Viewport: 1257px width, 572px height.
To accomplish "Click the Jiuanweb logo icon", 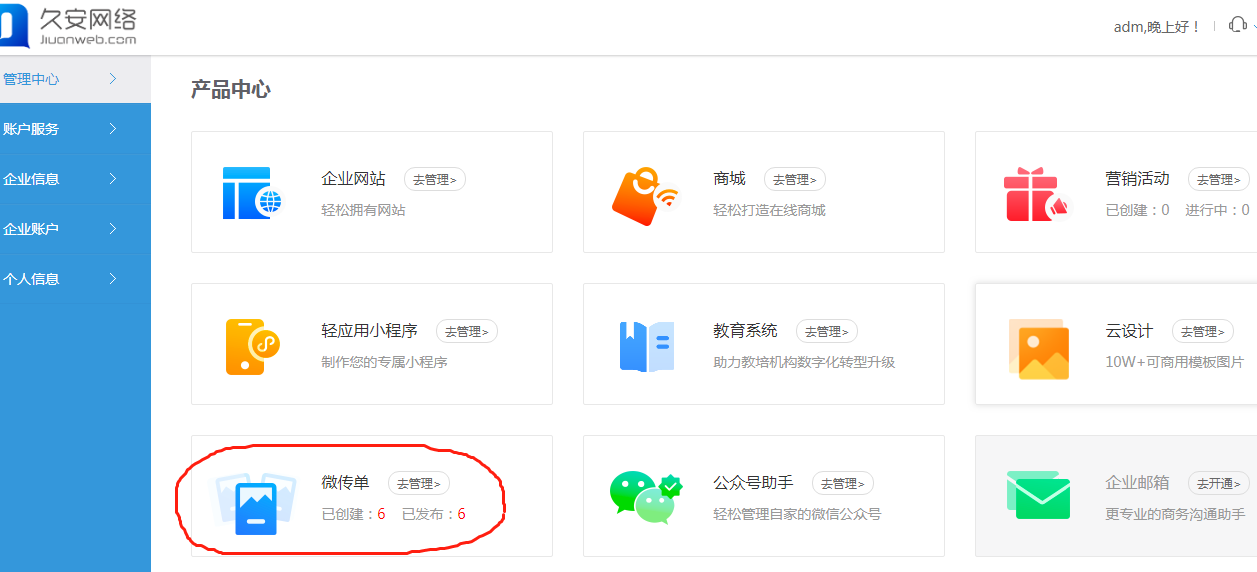I will point(15,25).
